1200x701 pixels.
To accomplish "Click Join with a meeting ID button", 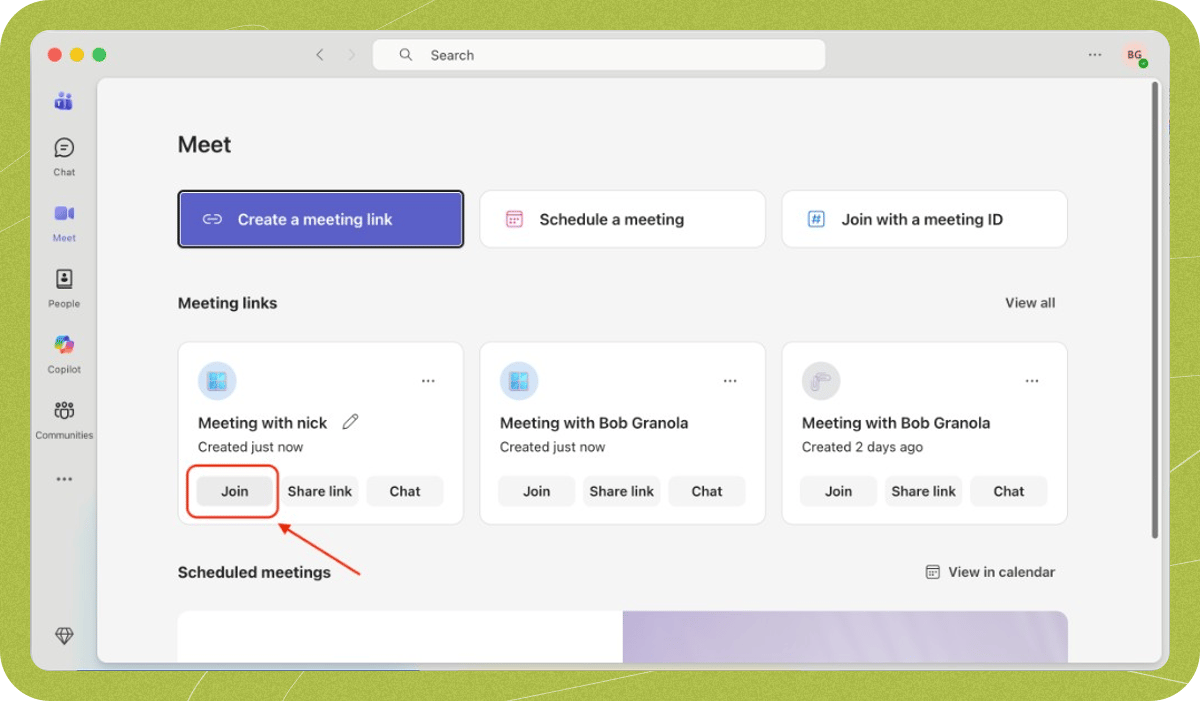I will click(924, 219).
